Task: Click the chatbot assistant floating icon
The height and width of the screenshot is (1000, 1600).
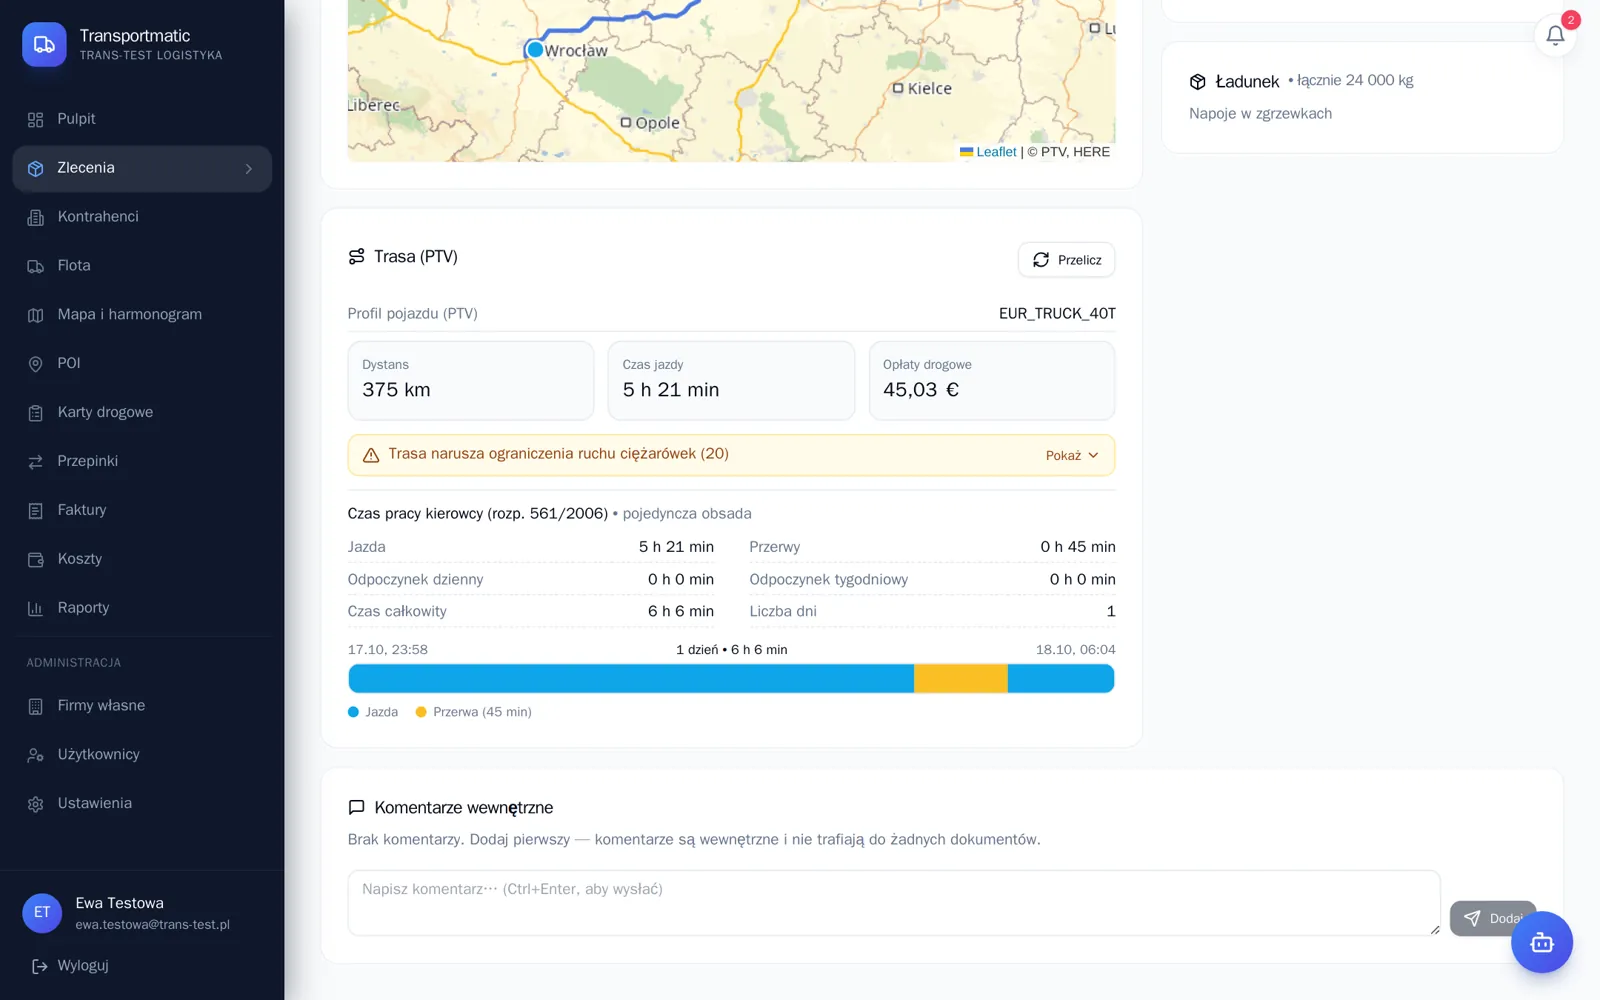Action: tap(1541, 942)
